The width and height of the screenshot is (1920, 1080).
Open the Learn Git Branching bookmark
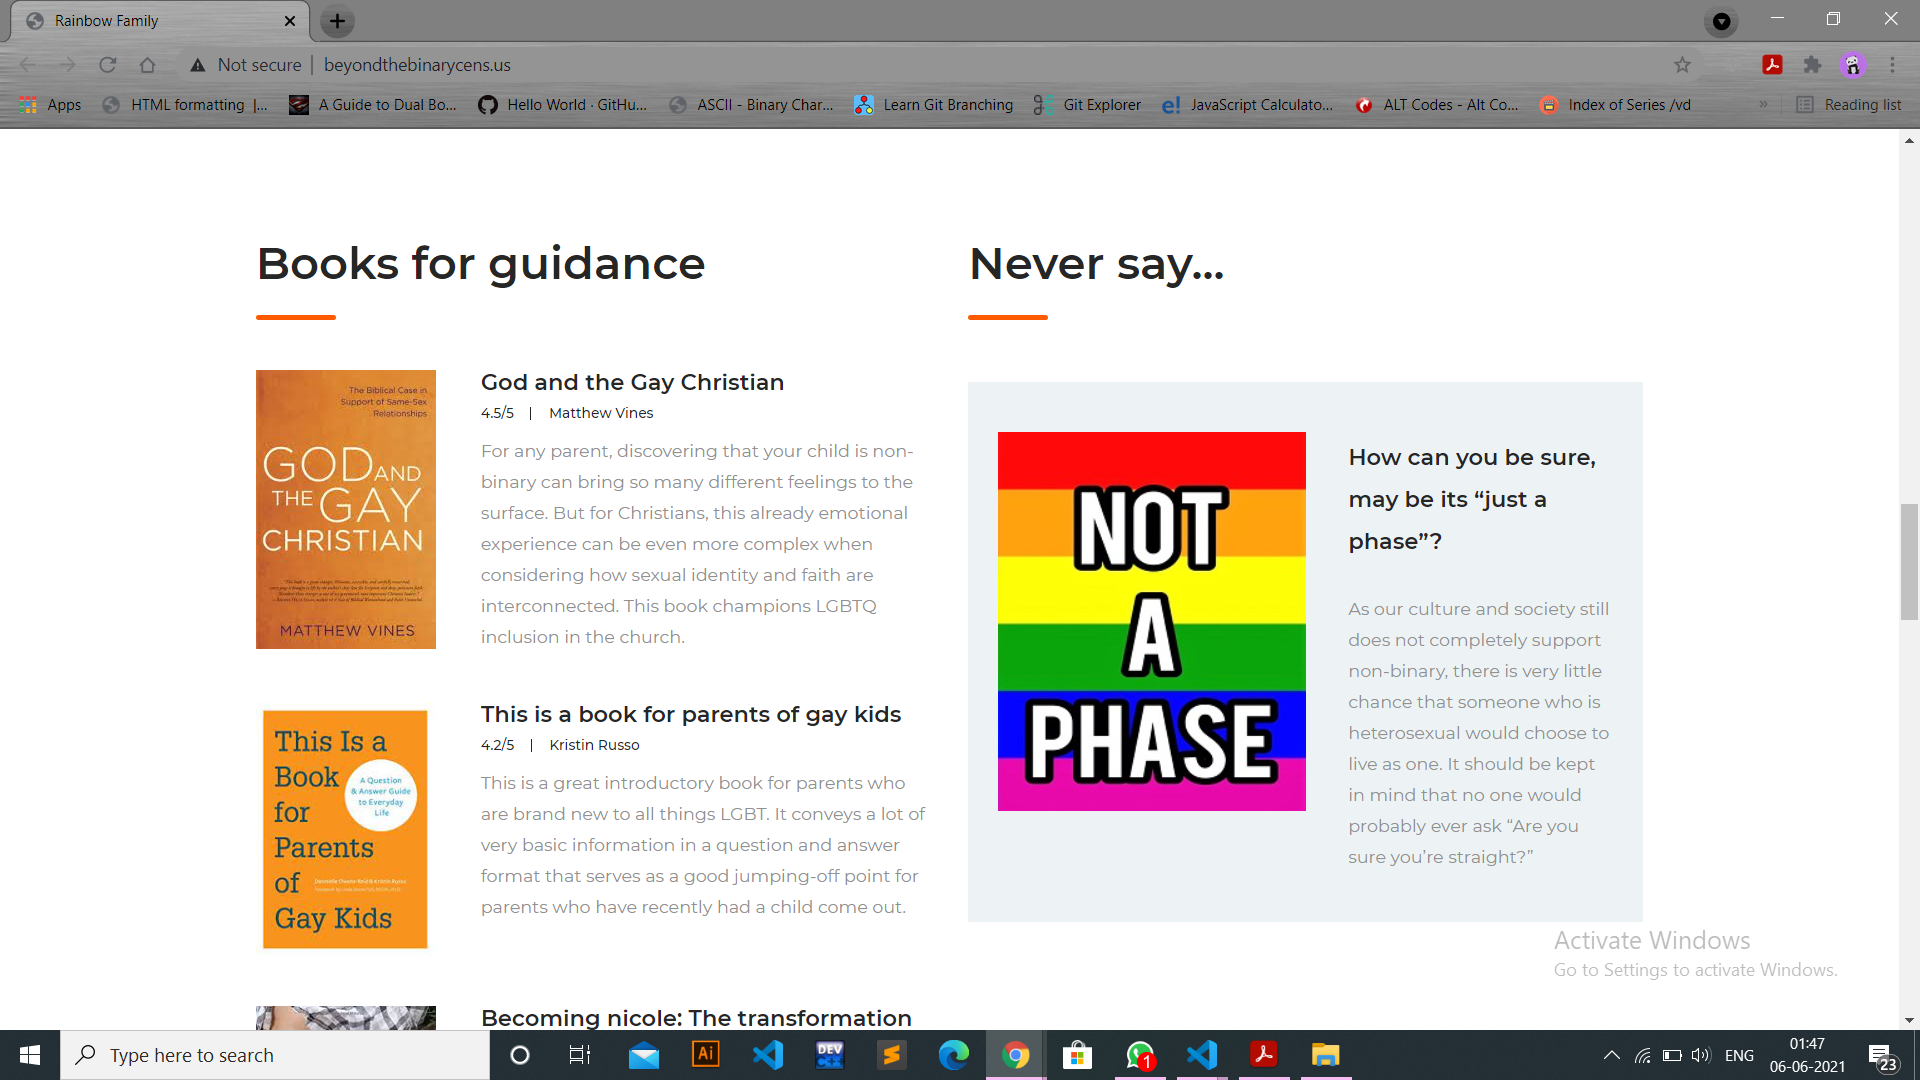933,104
